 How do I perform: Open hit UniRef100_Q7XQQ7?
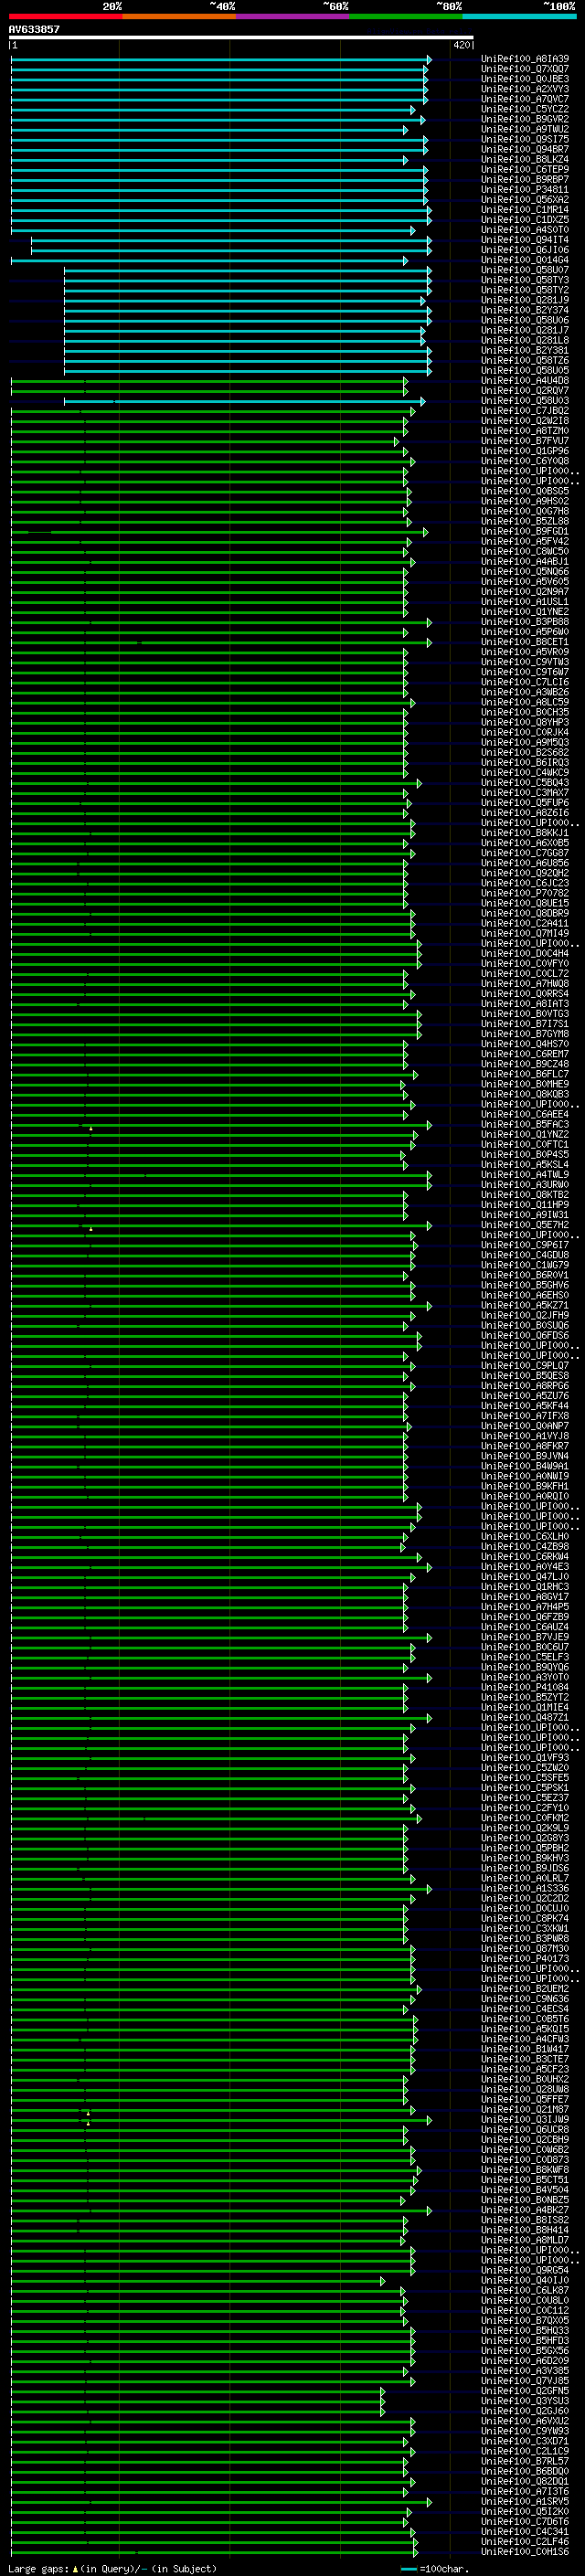pos(525,69)
